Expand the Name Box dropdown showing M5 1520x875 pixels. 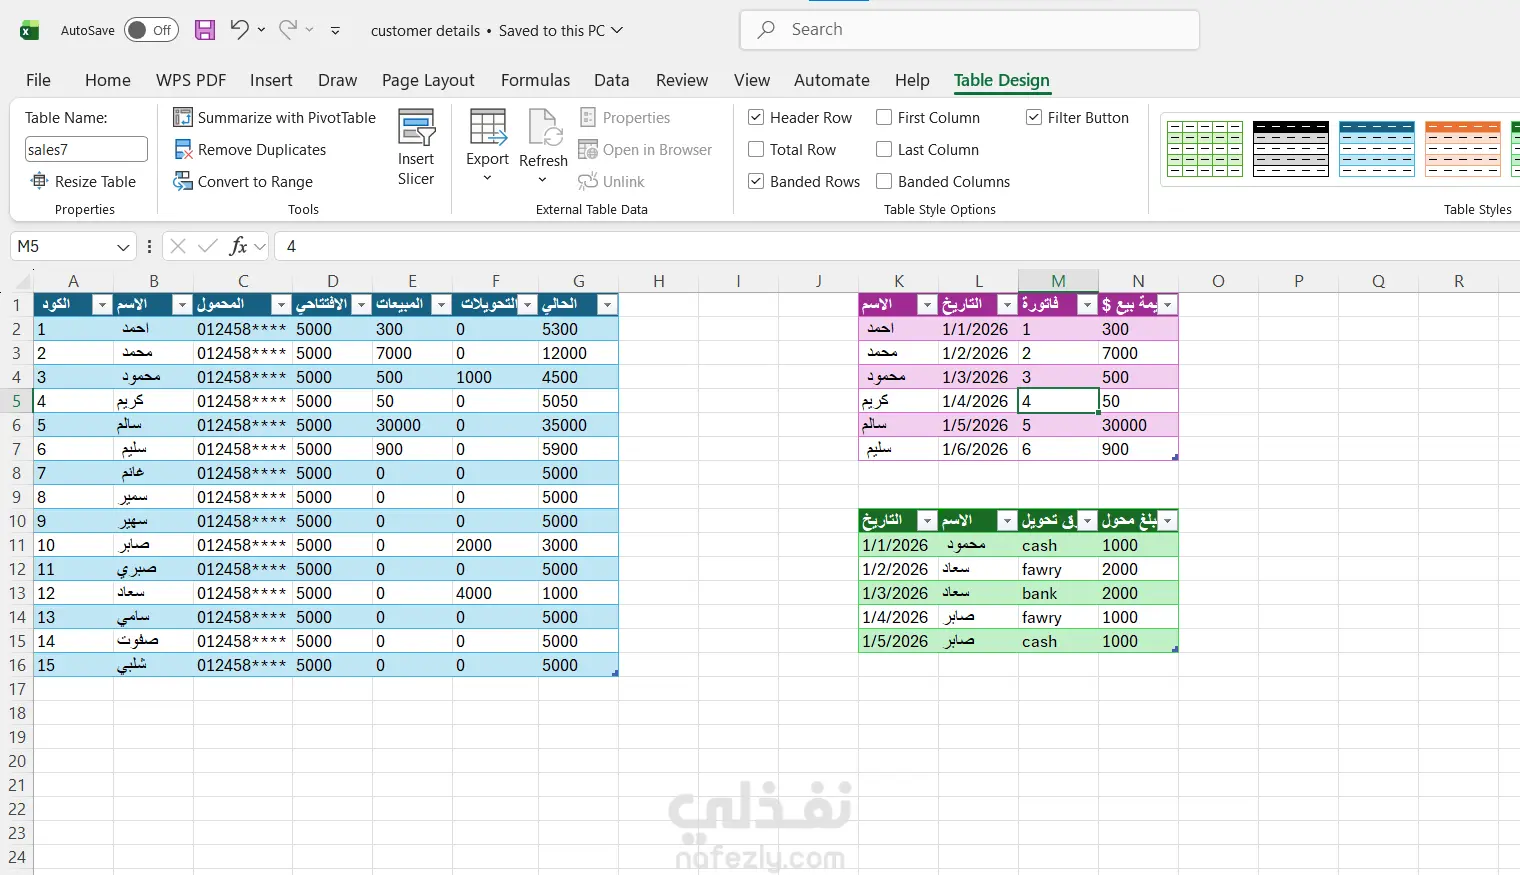coord(123,246)
